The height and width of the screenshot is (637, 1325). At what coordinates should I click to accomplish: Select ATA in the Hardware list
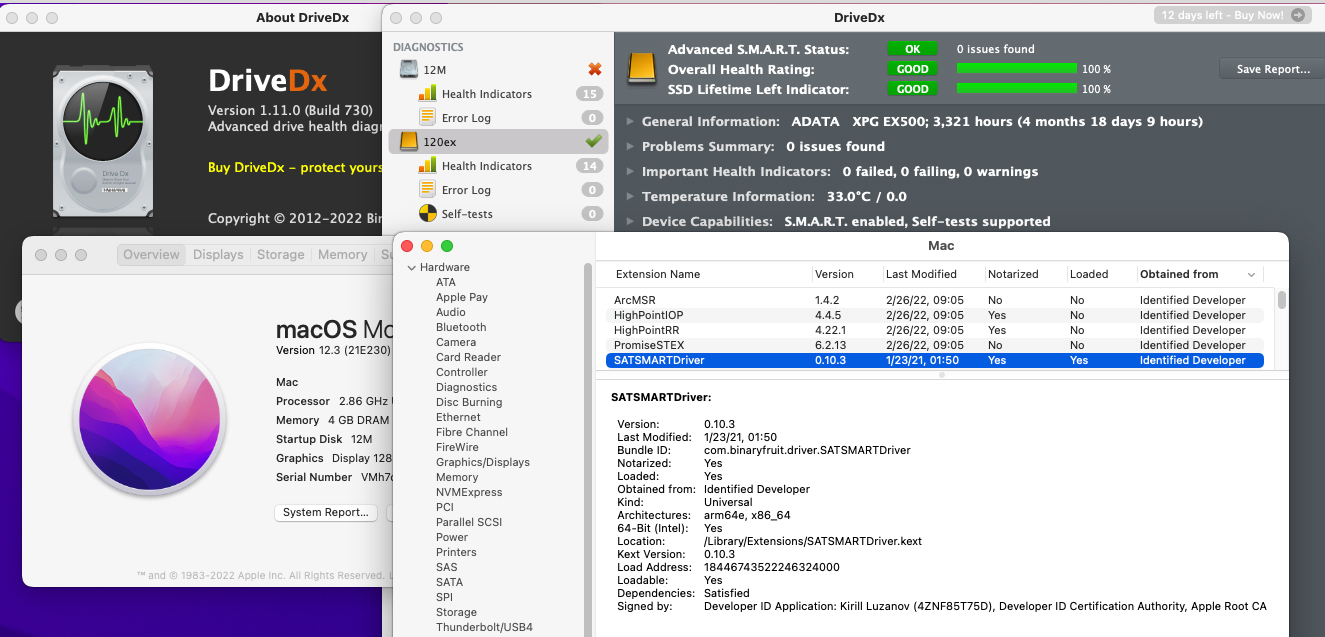[x=446, y=282]
